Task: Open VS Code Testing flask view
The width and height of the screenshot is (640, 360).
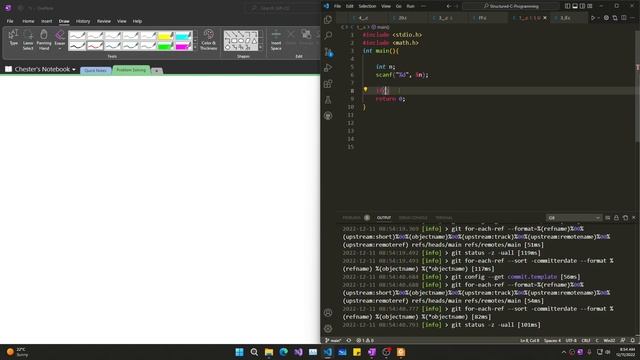Action: [x=328, y=100]
